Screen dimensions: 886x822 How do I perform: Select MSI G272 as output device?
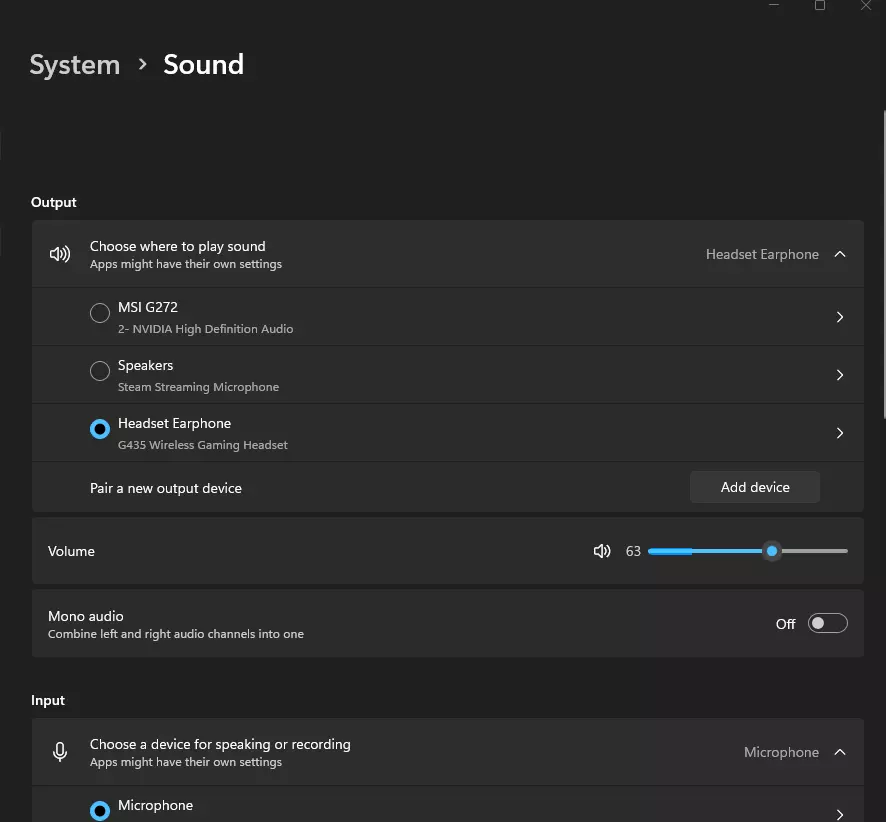[100, 314]
